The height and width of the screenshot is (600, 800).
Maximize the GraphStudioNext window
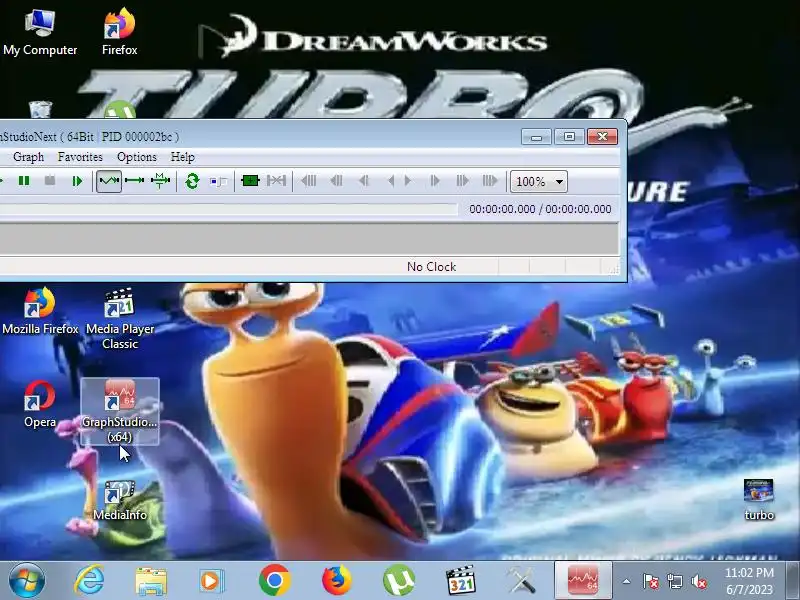(x=569, y=137)
